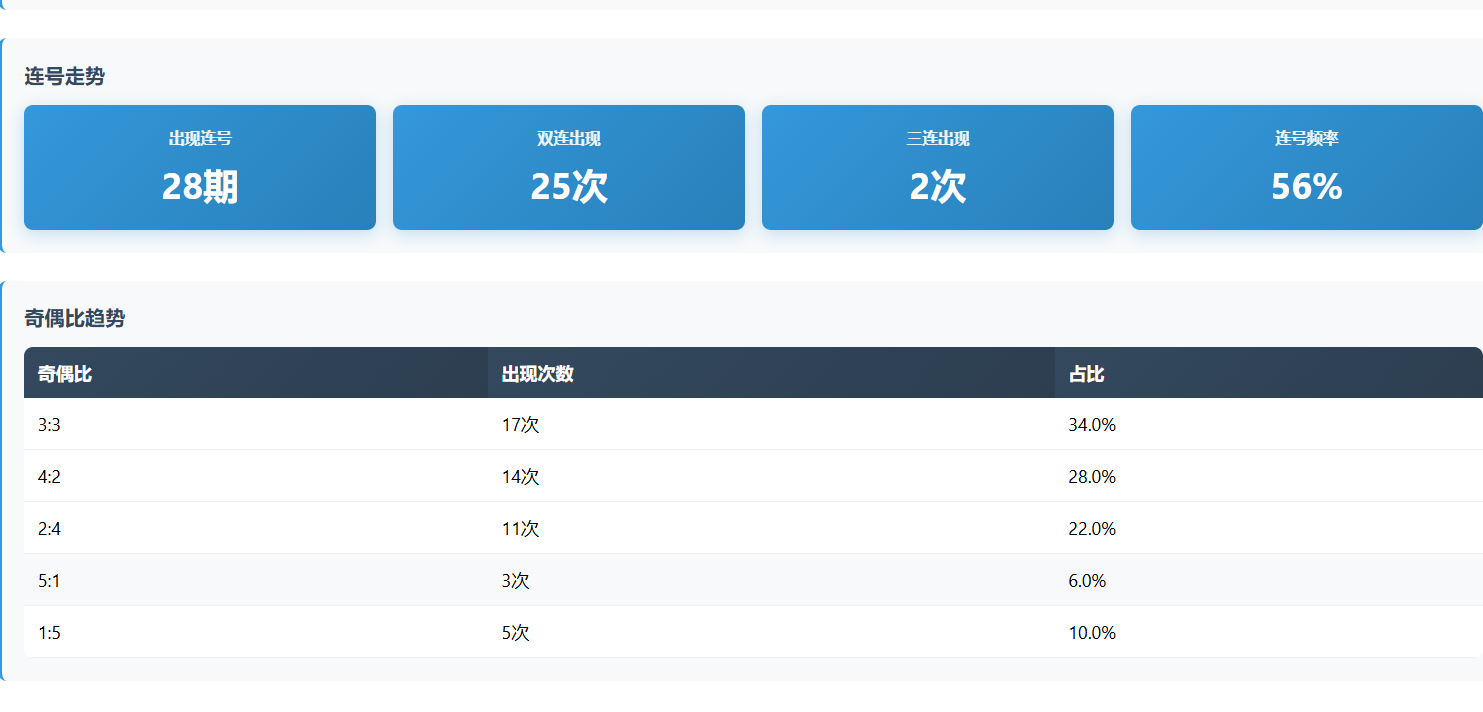Select the 4:2 ratio row cell
The height and width of the screenshot is (712, 1483).
(50, 477)
